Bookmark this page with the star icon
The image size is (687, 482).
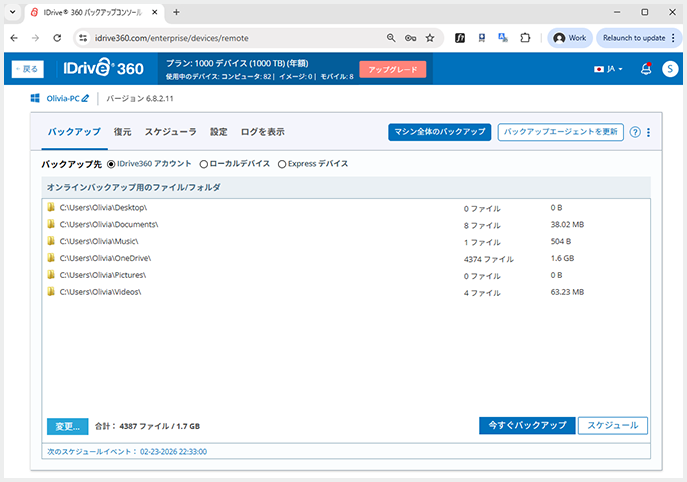tap(430, 38)
